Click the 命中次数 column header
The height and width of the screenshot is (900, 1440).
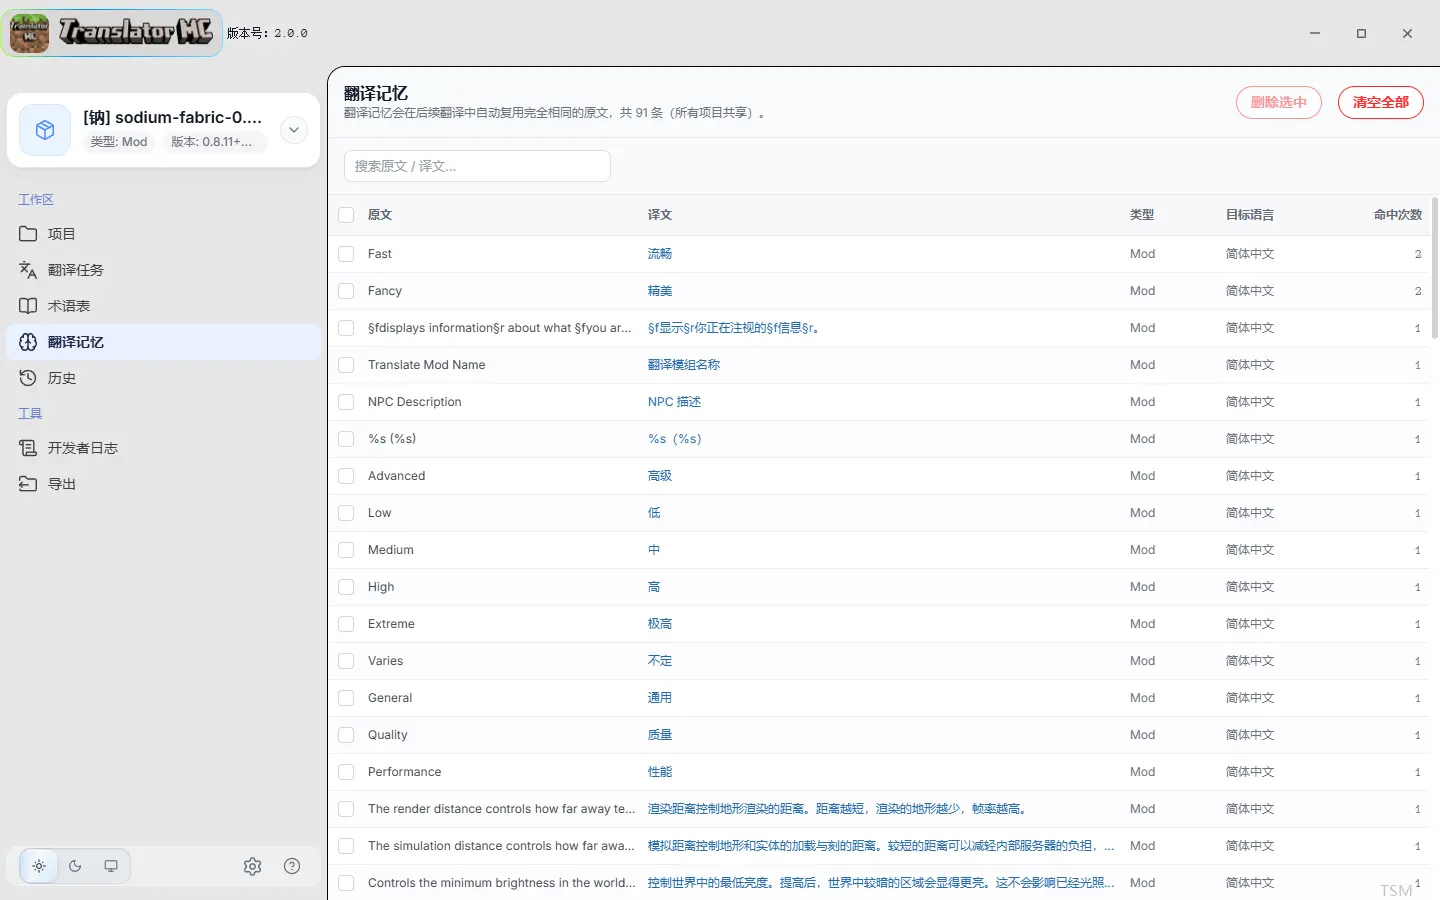coord(1398,215)
